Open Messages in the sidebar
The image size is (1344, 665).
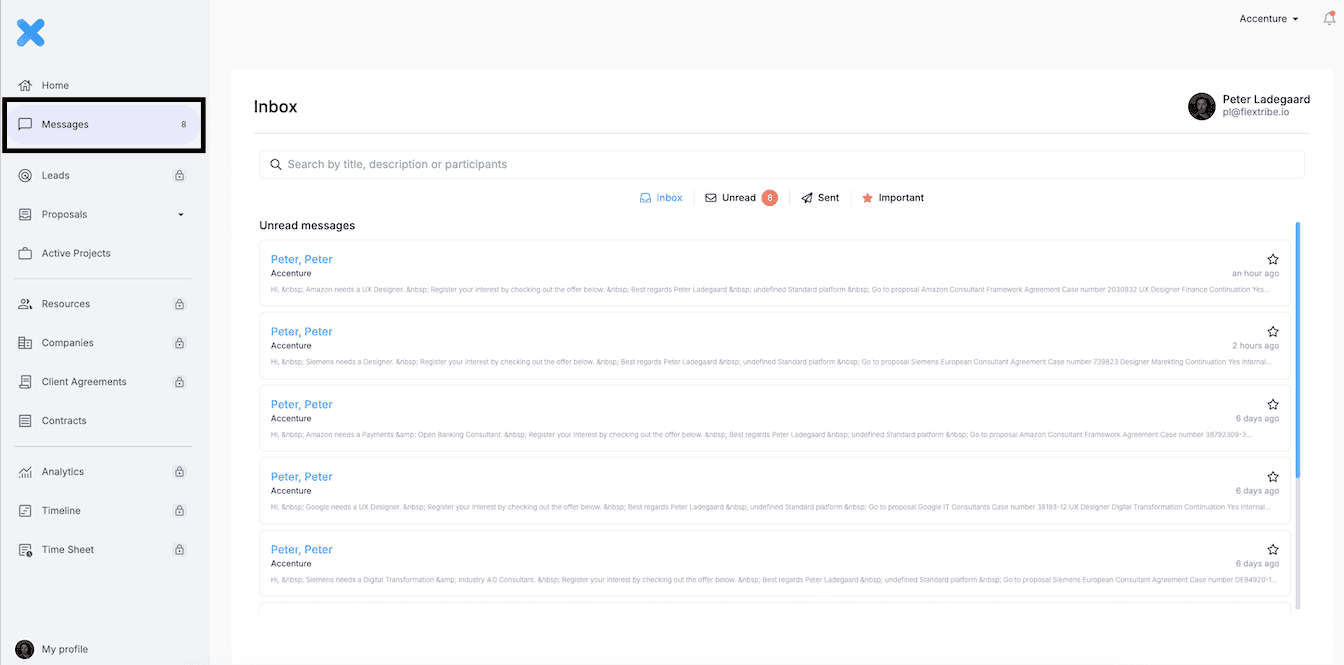pyautogui.click(x=104, y=124)
